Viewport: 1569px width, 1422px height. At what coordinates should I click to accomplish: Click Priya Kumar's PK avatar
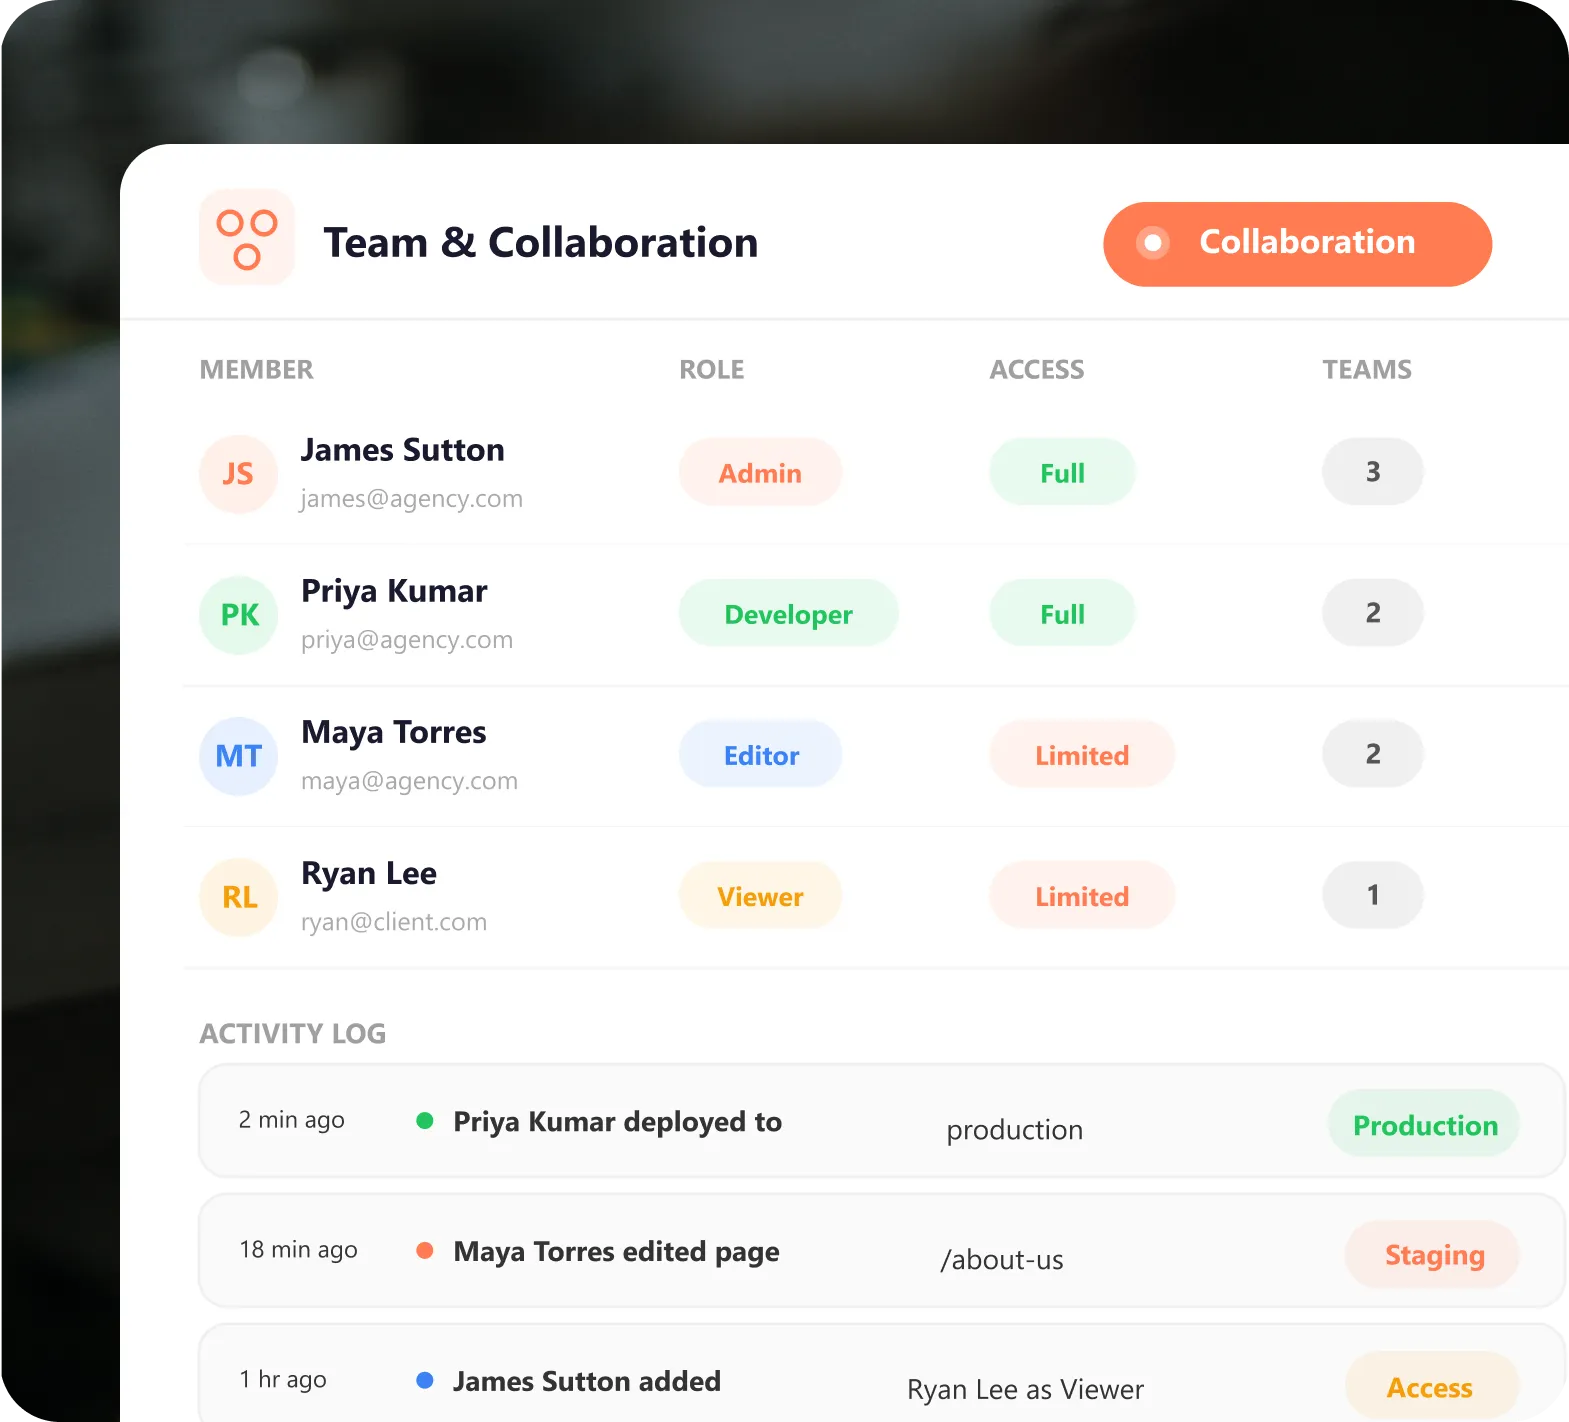[238, 615]
